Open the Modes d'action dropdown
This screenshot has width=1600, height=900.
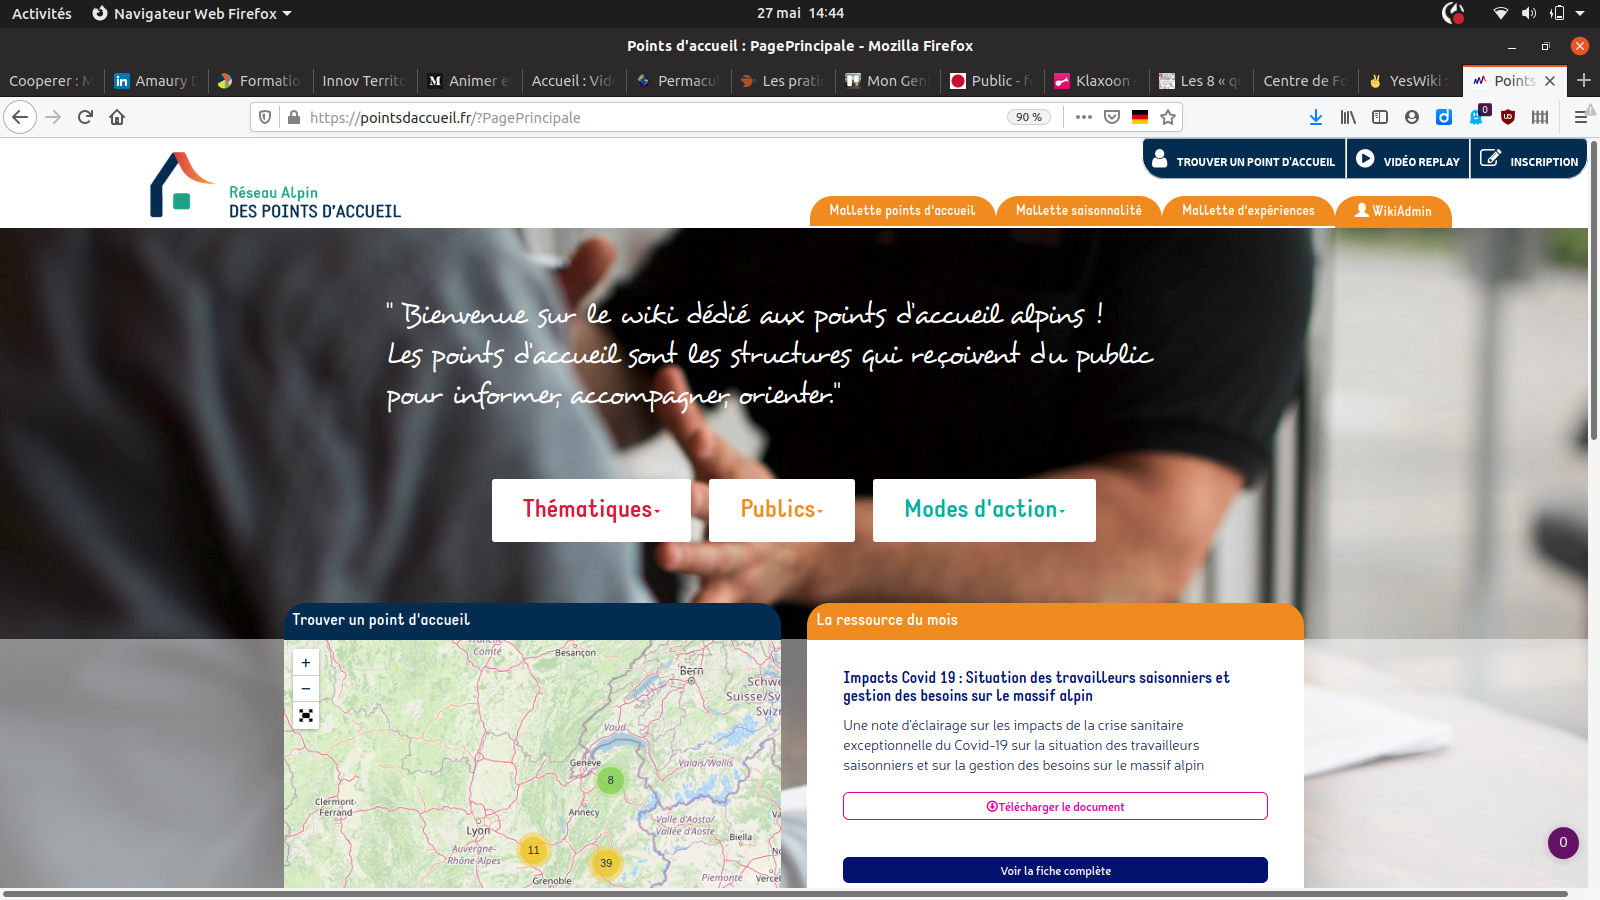pyautogui.click(x=984, y=510)
